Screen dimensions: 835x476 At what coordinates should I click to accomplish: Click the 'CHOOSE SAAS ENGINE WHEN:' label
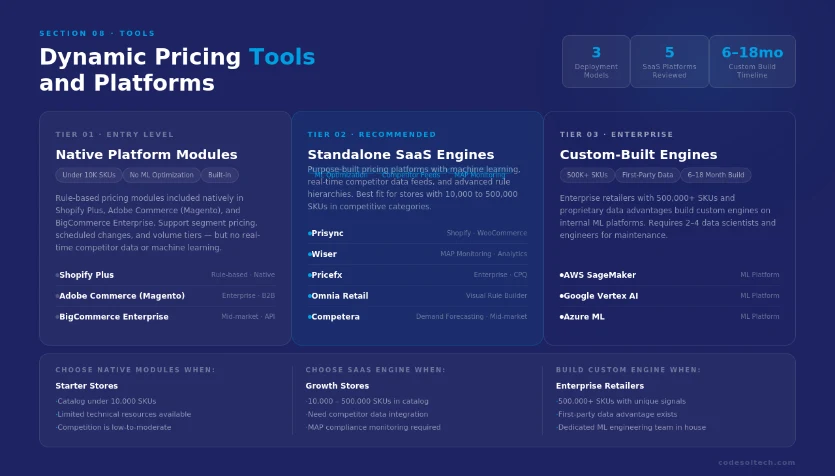[375, 370]
